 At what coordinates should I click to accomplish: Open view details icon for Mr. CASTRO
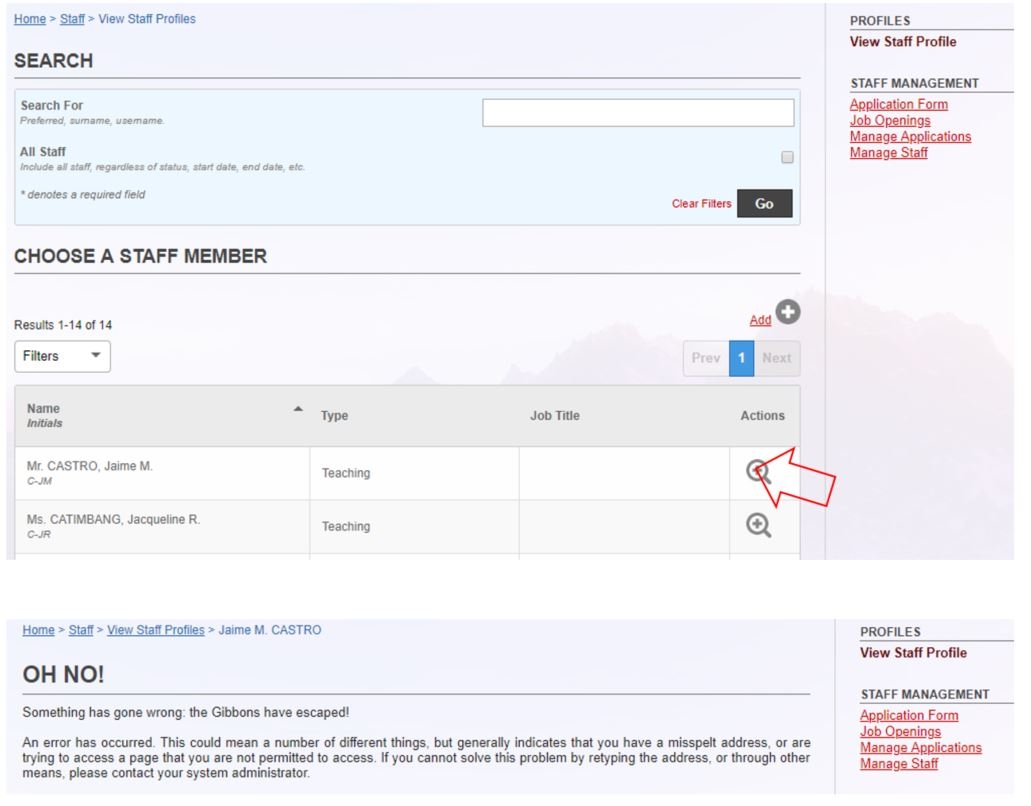[x=758, y=472]
